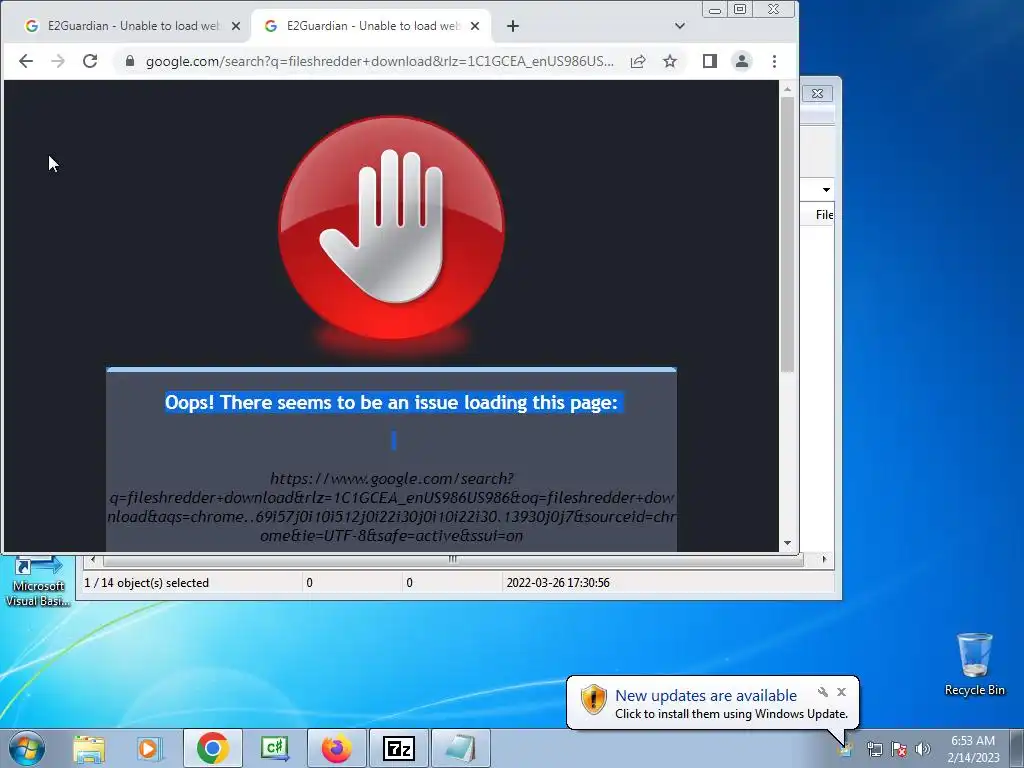The height and width of the screenshot is (768, 1024).
Task: Click the page scroll up arrow
Action: click(x=788, y=89)
